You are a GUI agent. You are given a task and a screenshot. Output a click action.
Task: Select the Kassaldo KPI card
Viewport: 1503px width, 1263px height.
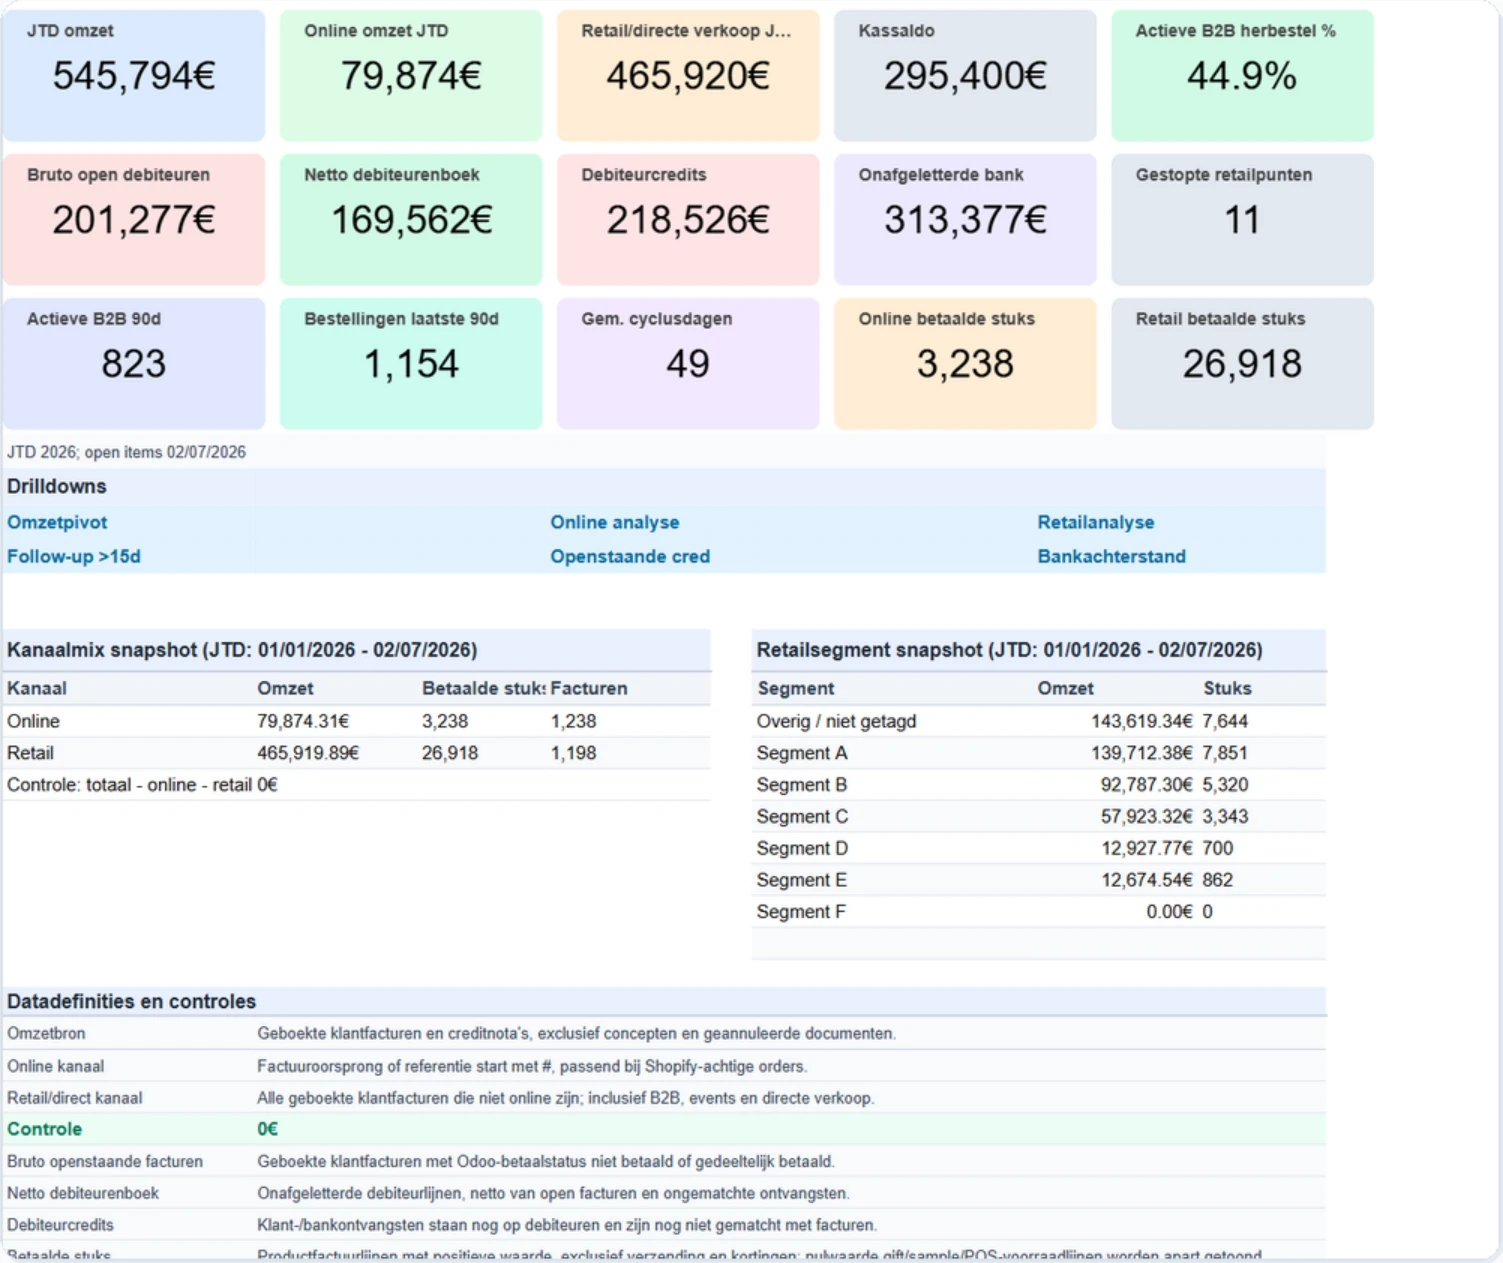click(x=965, y=76)
